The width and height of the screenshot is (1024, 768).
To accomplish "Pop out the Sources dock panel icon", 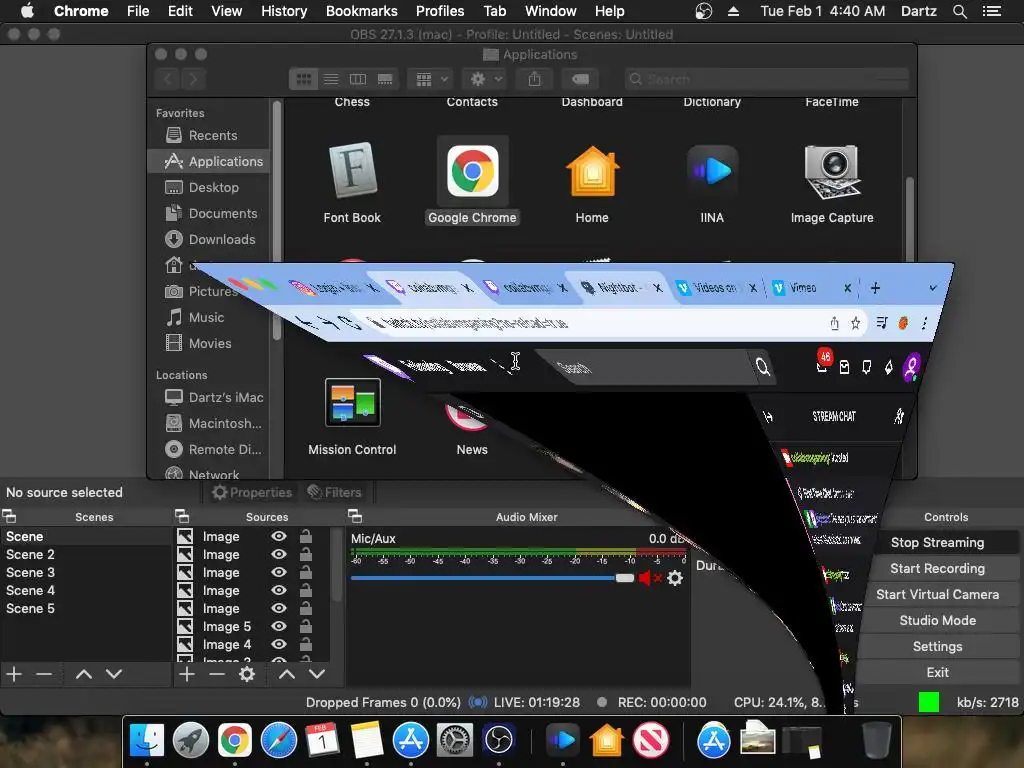I will (182, 517).
